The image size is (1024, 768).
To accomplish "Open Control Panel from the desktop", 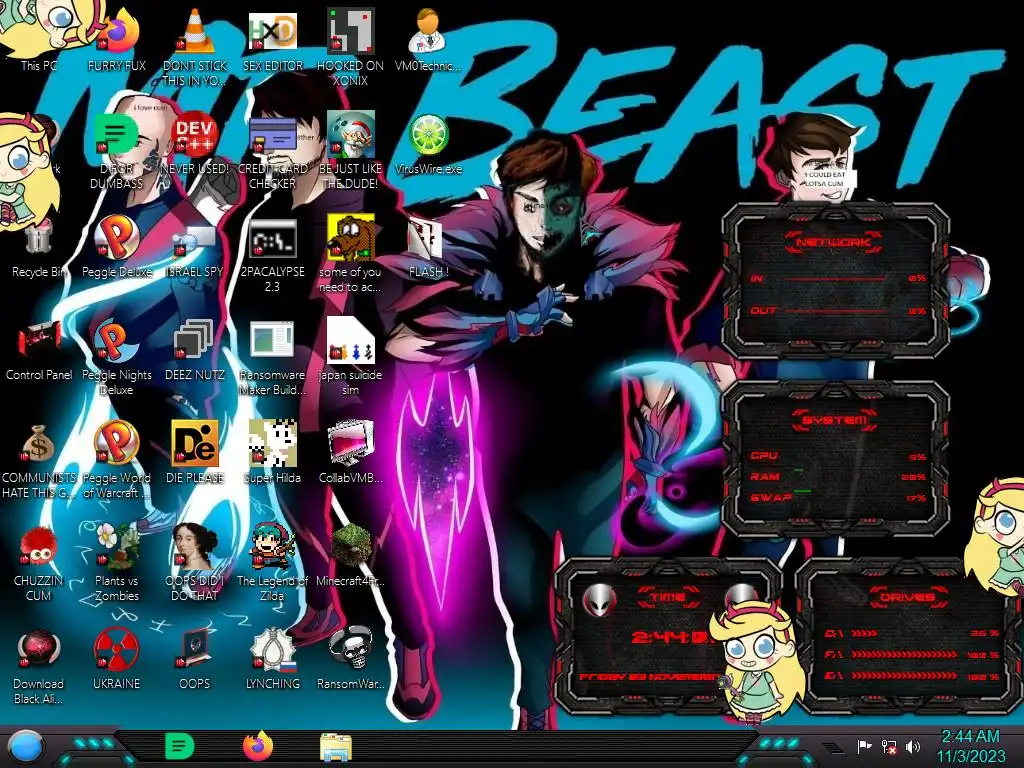I will 39,349.
